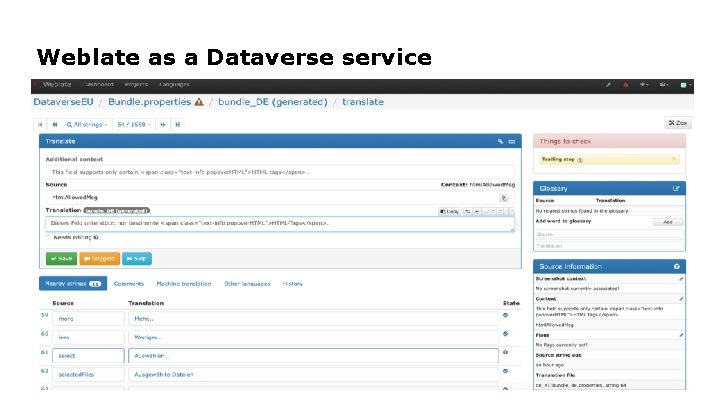The width and height of the screenshot is (720, 405).
Task: Open the navbar dropdown next to the user avatar
Action: click(664, 85)
